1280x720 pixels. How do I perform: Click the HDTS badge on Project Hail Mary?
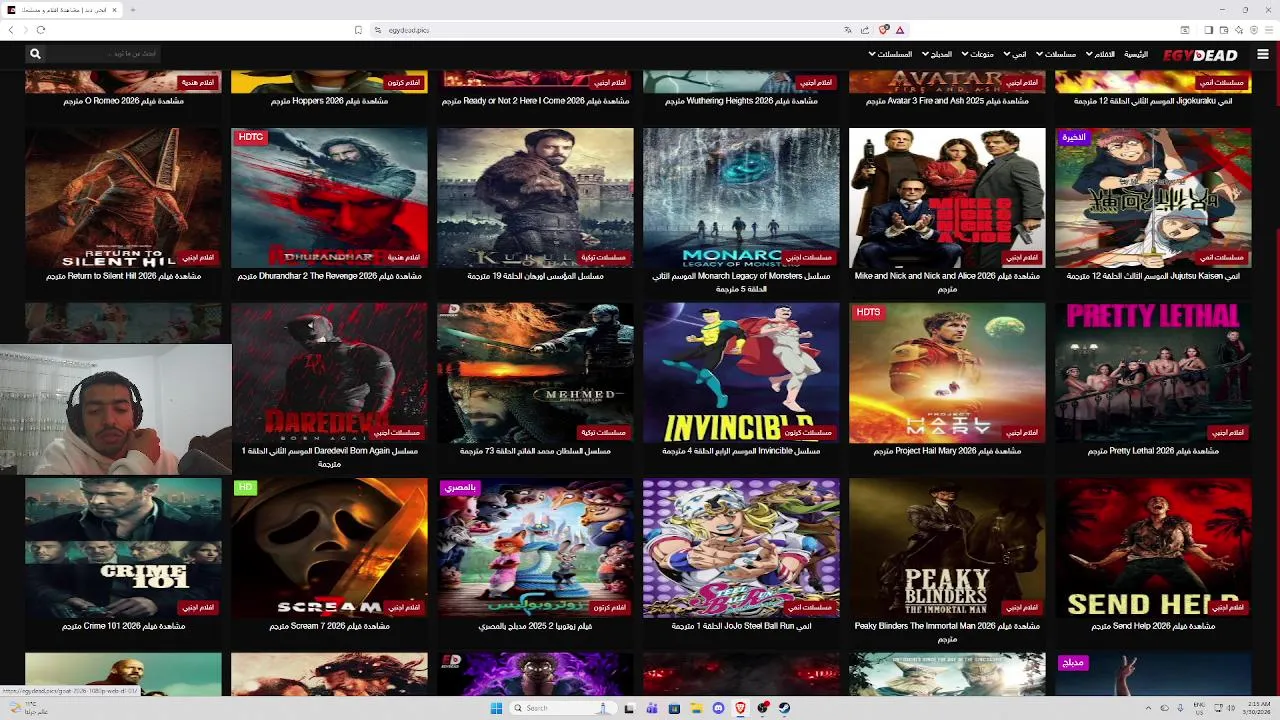pyautogui.click(x=868, y=312)
